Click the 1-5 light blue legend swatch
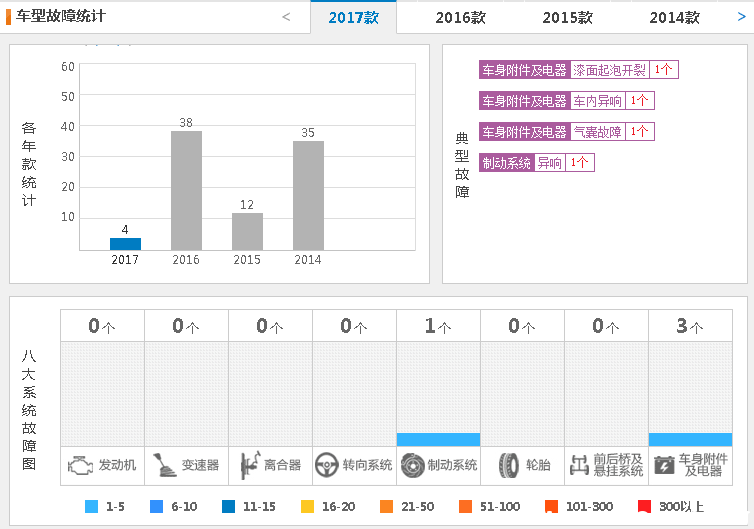Screen dimensions: 754x529 pyautogui.click(x=92, y=507)
